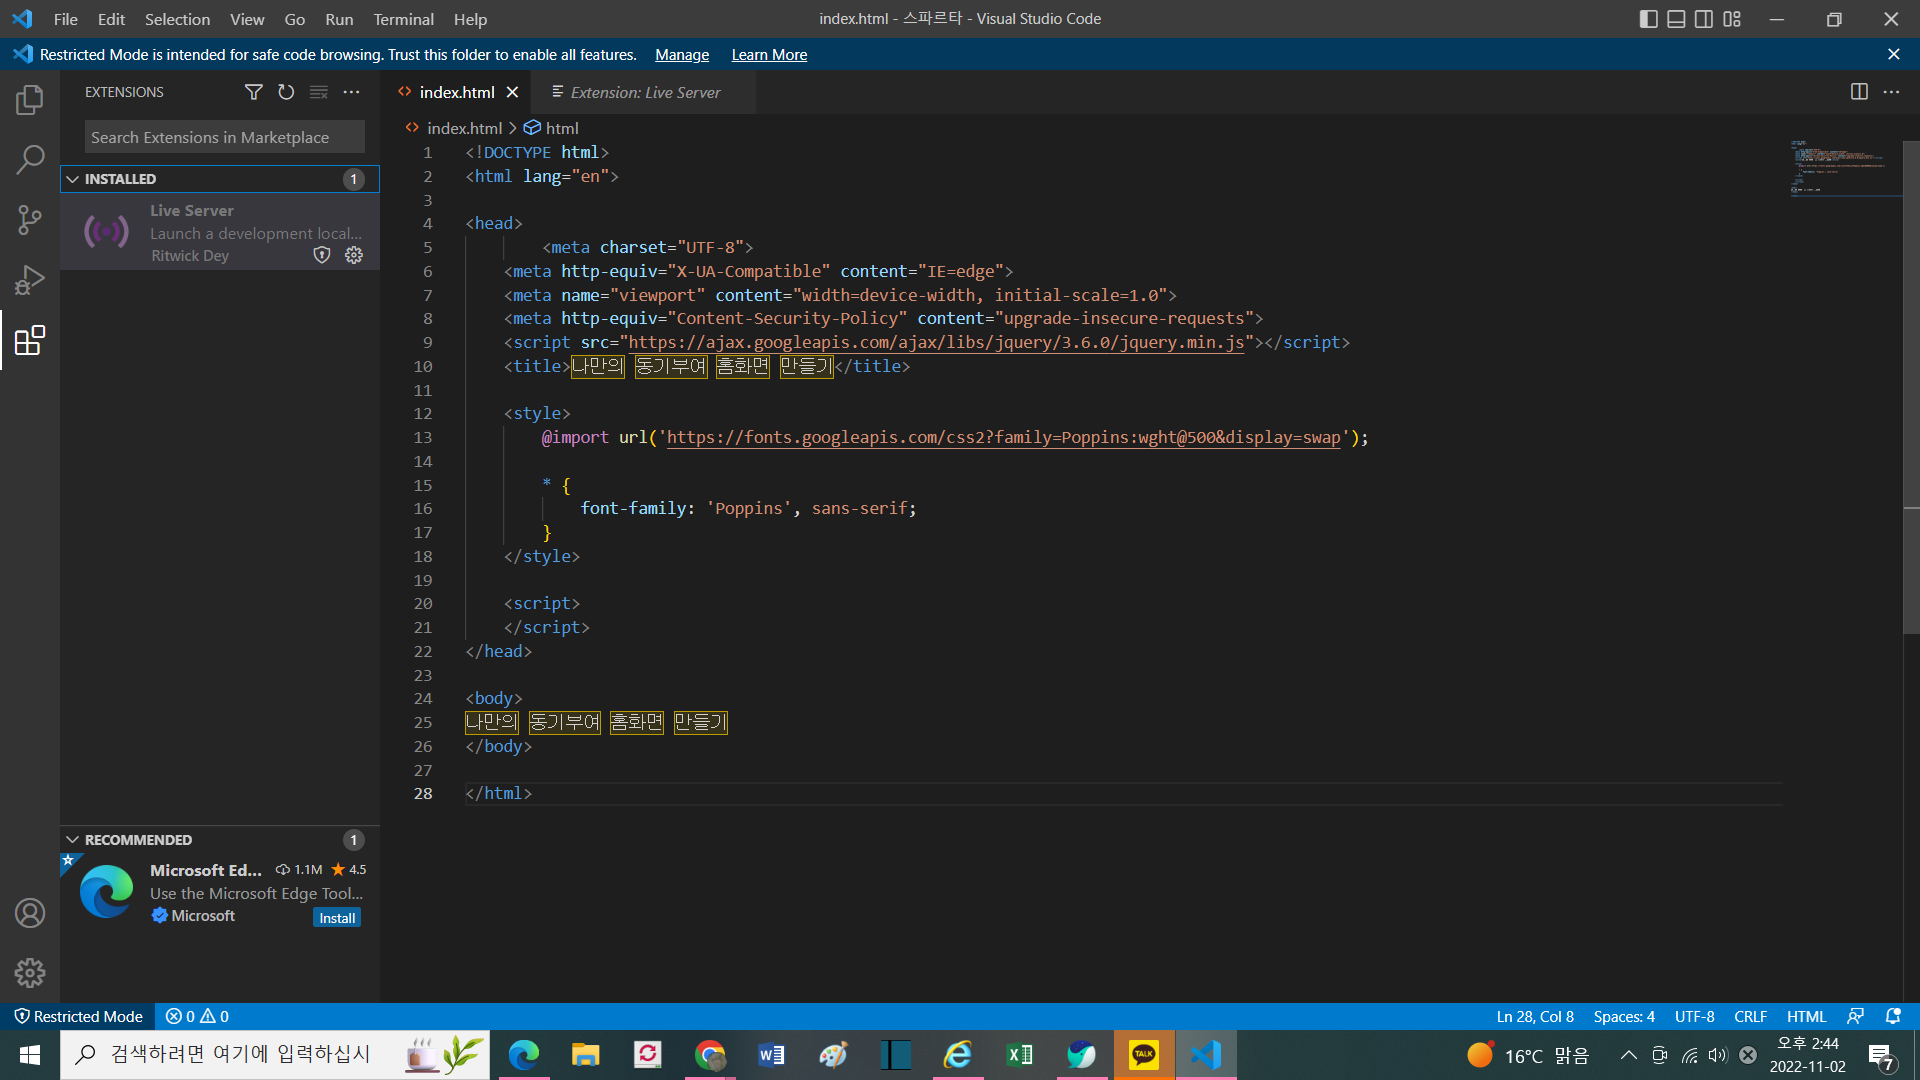Click html element in the breadcrumb
Viewport: 1920px width, 1080px height.
(x=562, y=128)
